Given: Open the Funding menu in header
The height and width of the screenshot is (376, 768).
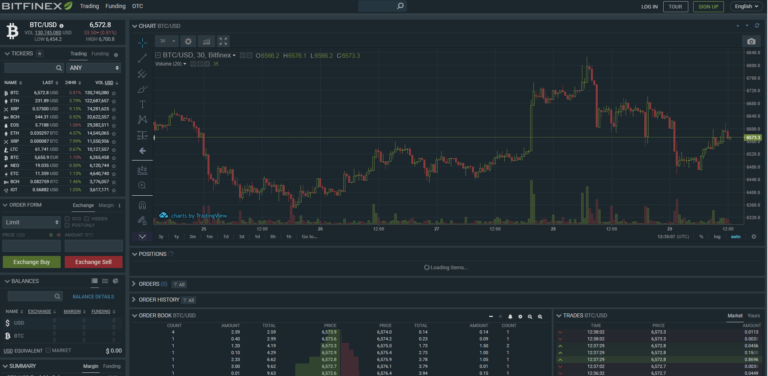Looking at the screenshot, I should click(115, 6).
